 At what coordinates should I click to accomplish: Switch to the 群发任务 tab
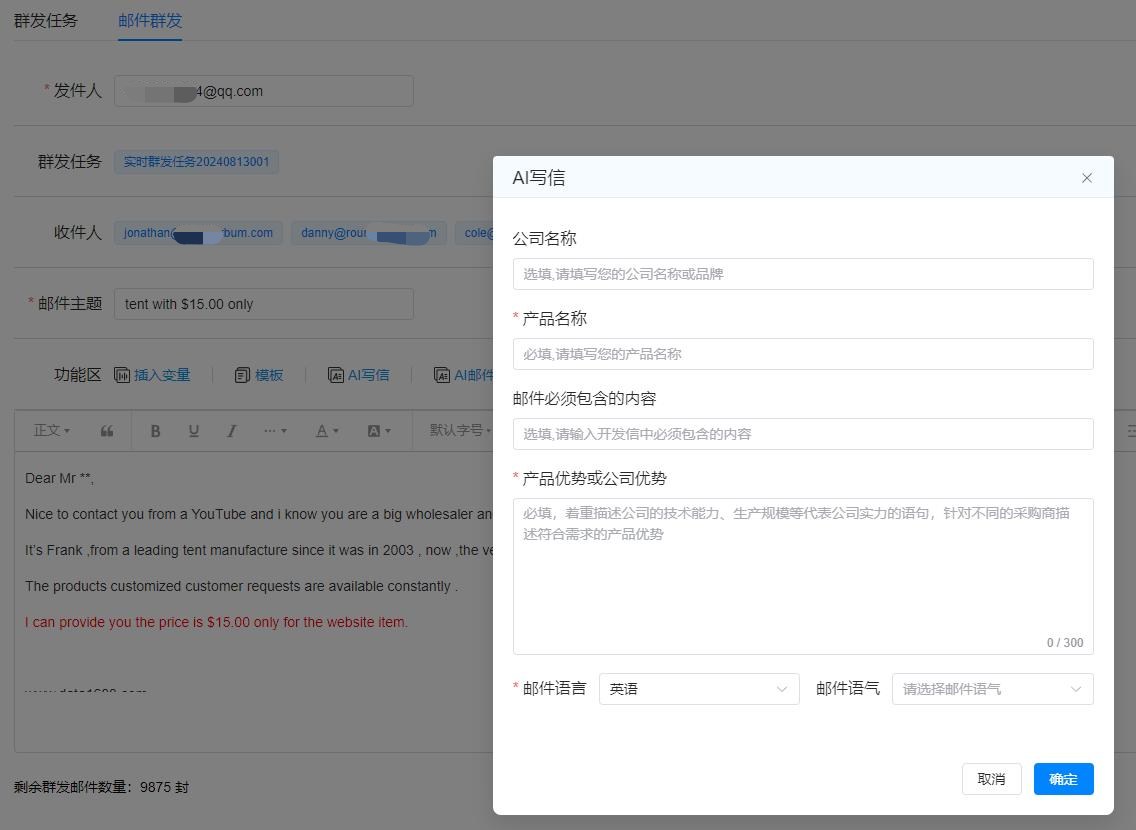point(46,20)
